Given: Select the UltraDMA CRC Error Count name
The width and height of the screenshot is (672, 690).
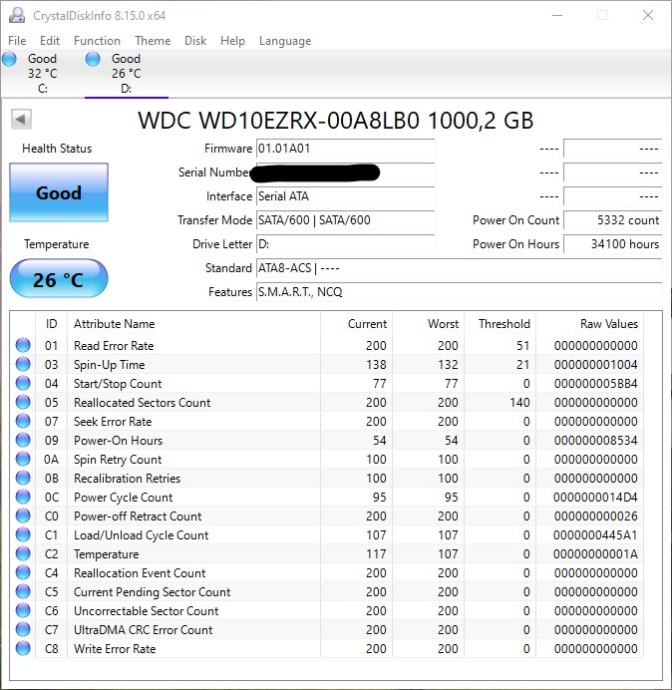Looking at the screenshot, I should (143, 630).
